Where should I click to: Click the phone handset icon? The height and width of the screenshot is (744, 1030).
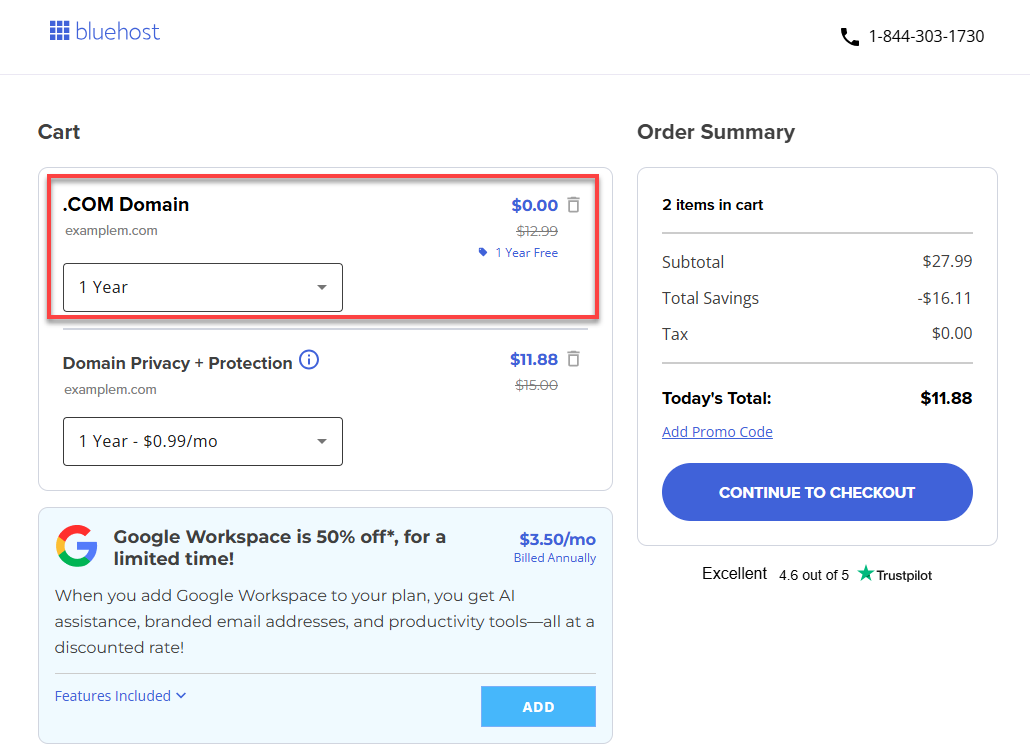849,36
